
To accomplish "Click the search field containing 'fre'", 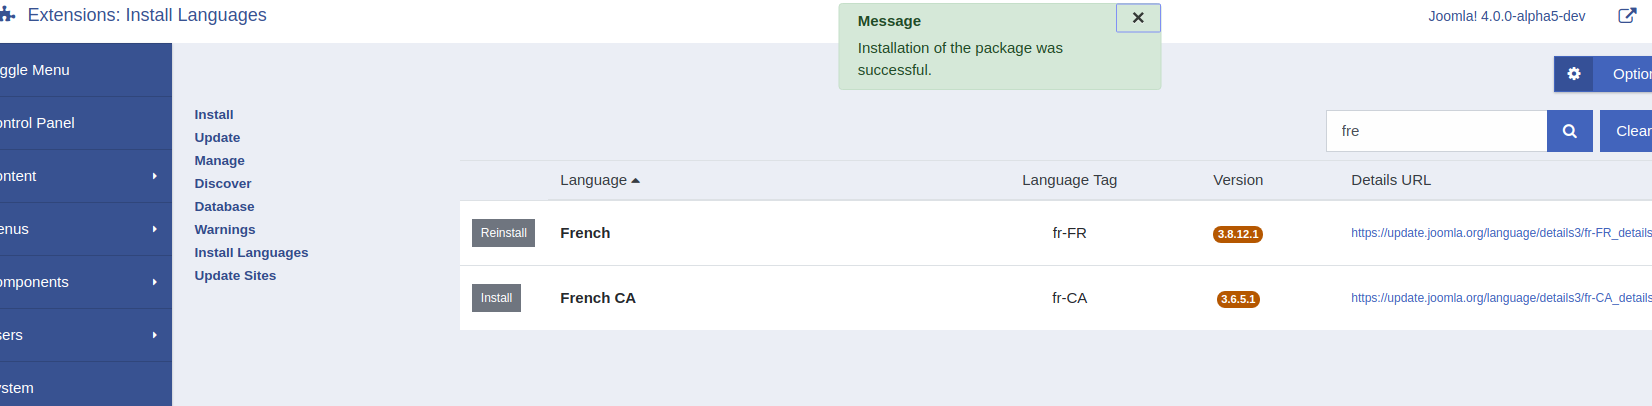I will pyautogui.click(x=1436, y=131).
